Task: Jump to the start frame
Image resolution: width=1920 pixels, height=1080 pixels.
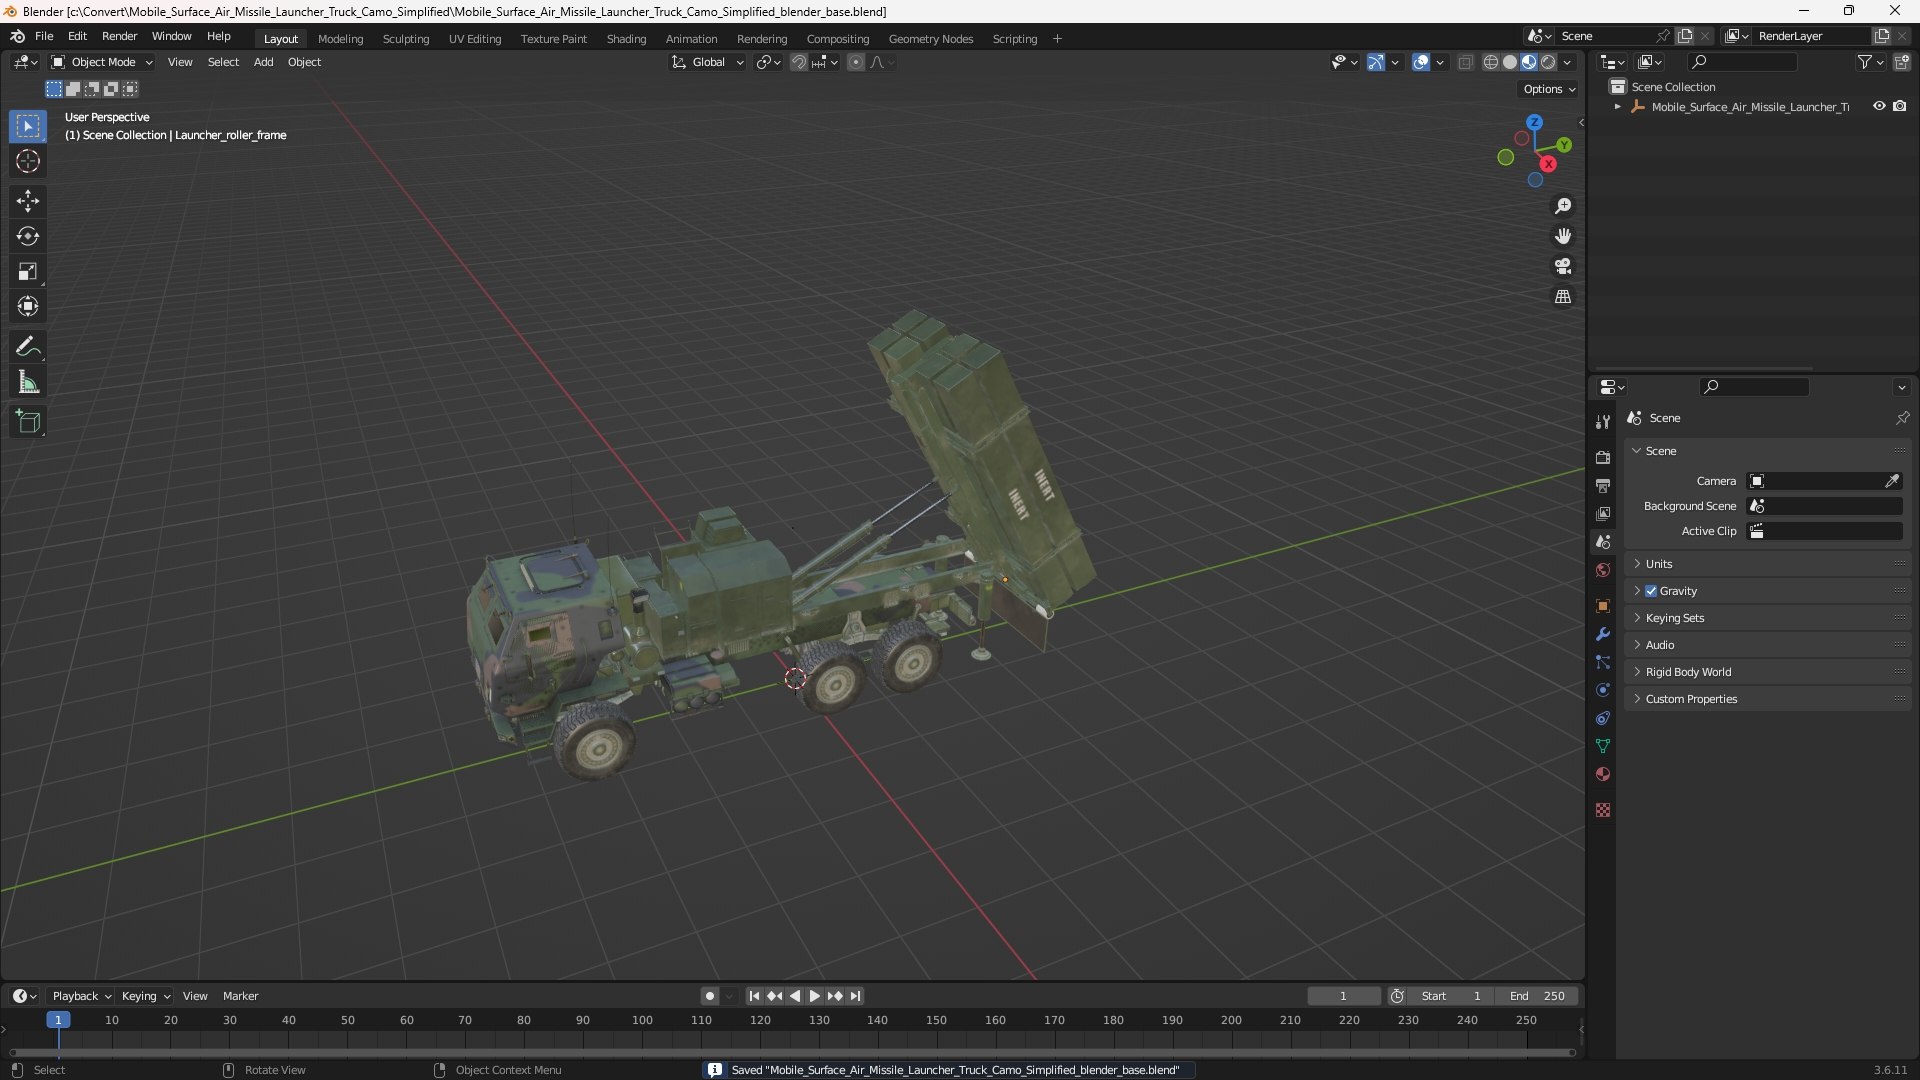Action: pyautogui.click(x=754, y=996)
